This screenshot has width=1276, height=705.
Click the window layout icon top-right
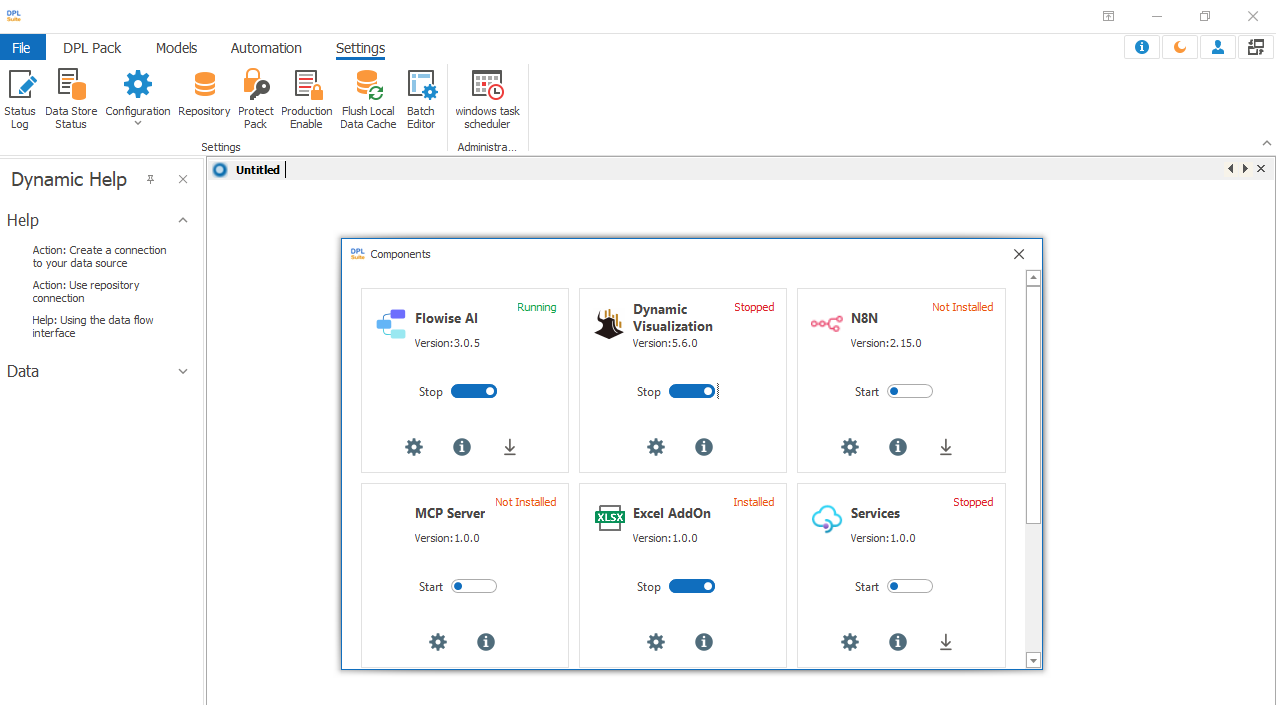tap(1256, 47)
